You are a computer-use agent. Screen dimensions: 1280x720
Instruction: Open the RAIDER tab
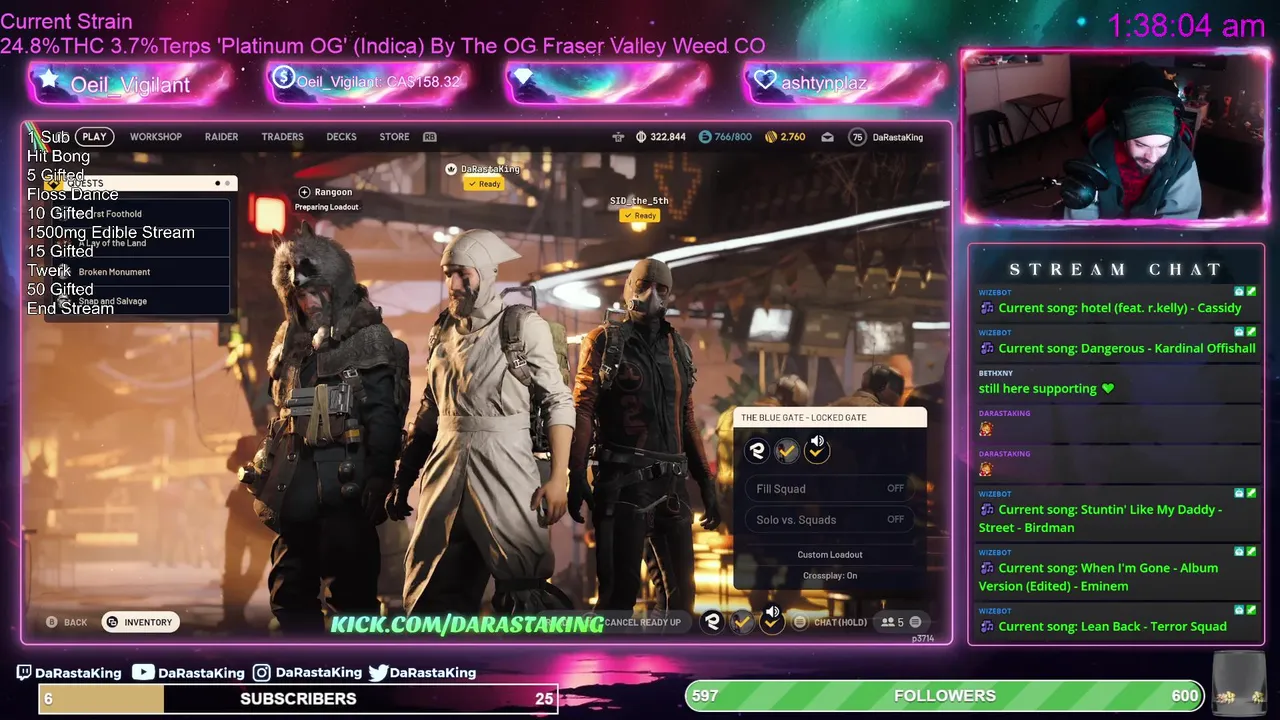coord(221,137)
